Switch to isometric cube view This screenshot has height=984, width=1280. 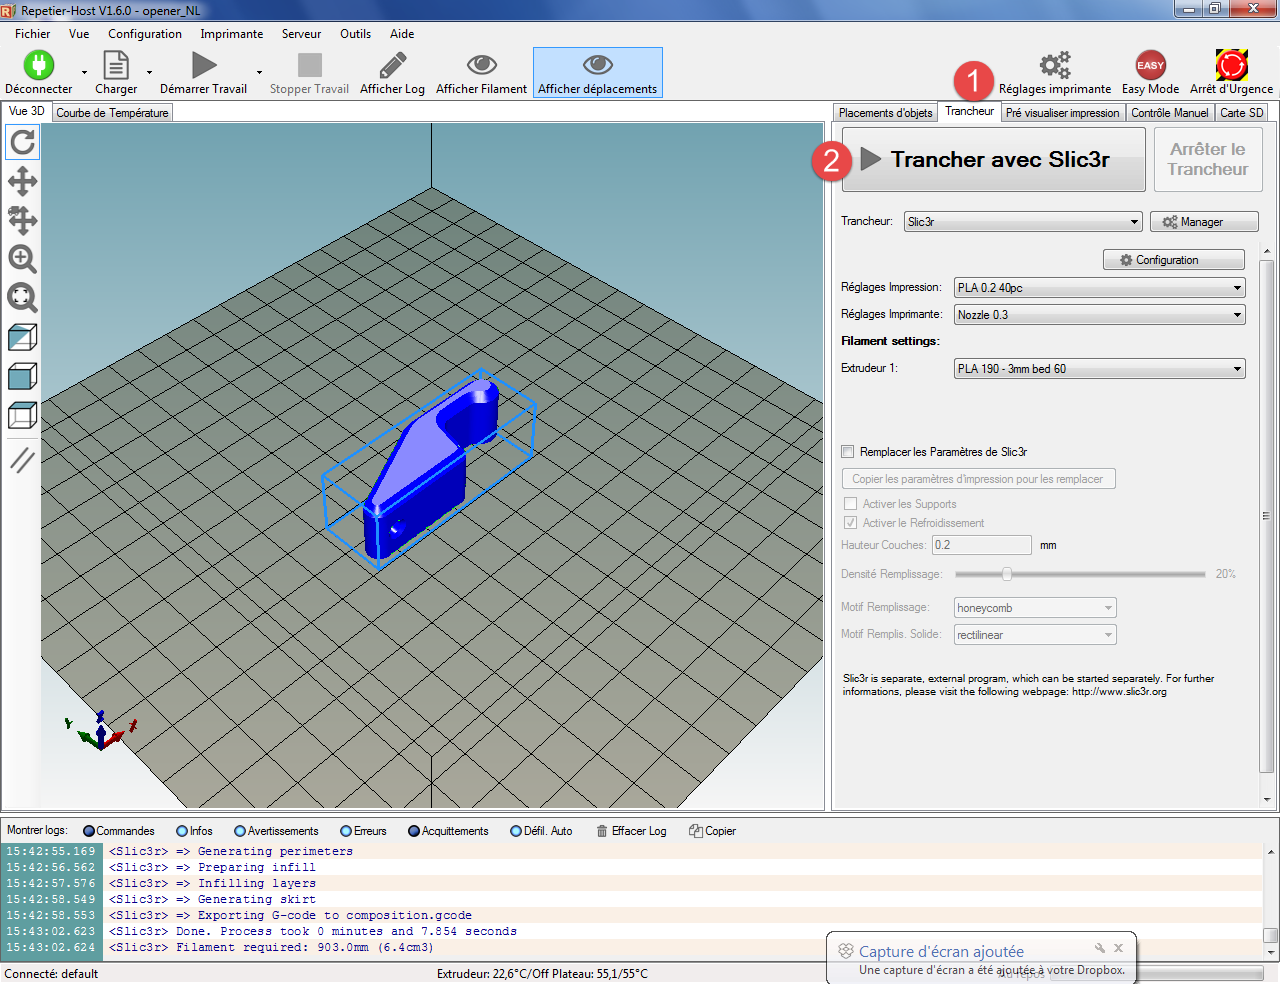pos(22,337)
